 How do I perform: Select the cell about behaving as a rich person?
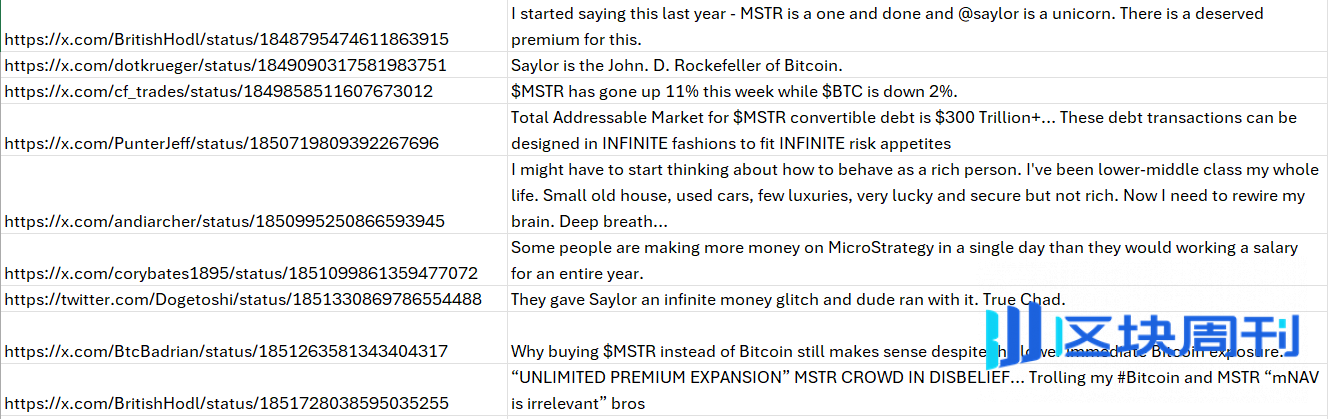917,195
